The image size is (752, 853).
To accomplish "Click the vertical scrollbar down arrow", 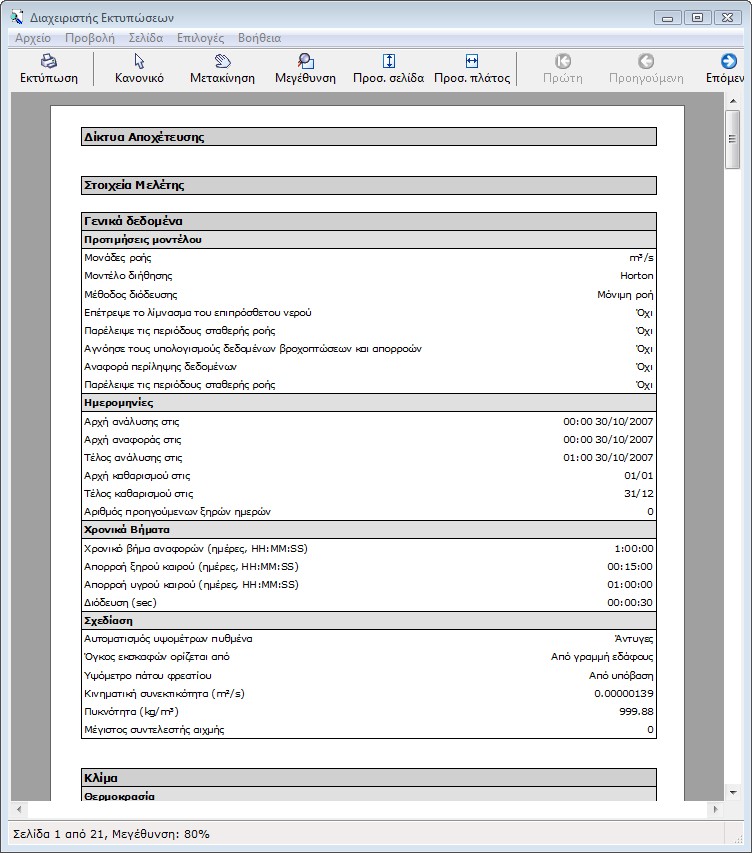I will (733, 791).
